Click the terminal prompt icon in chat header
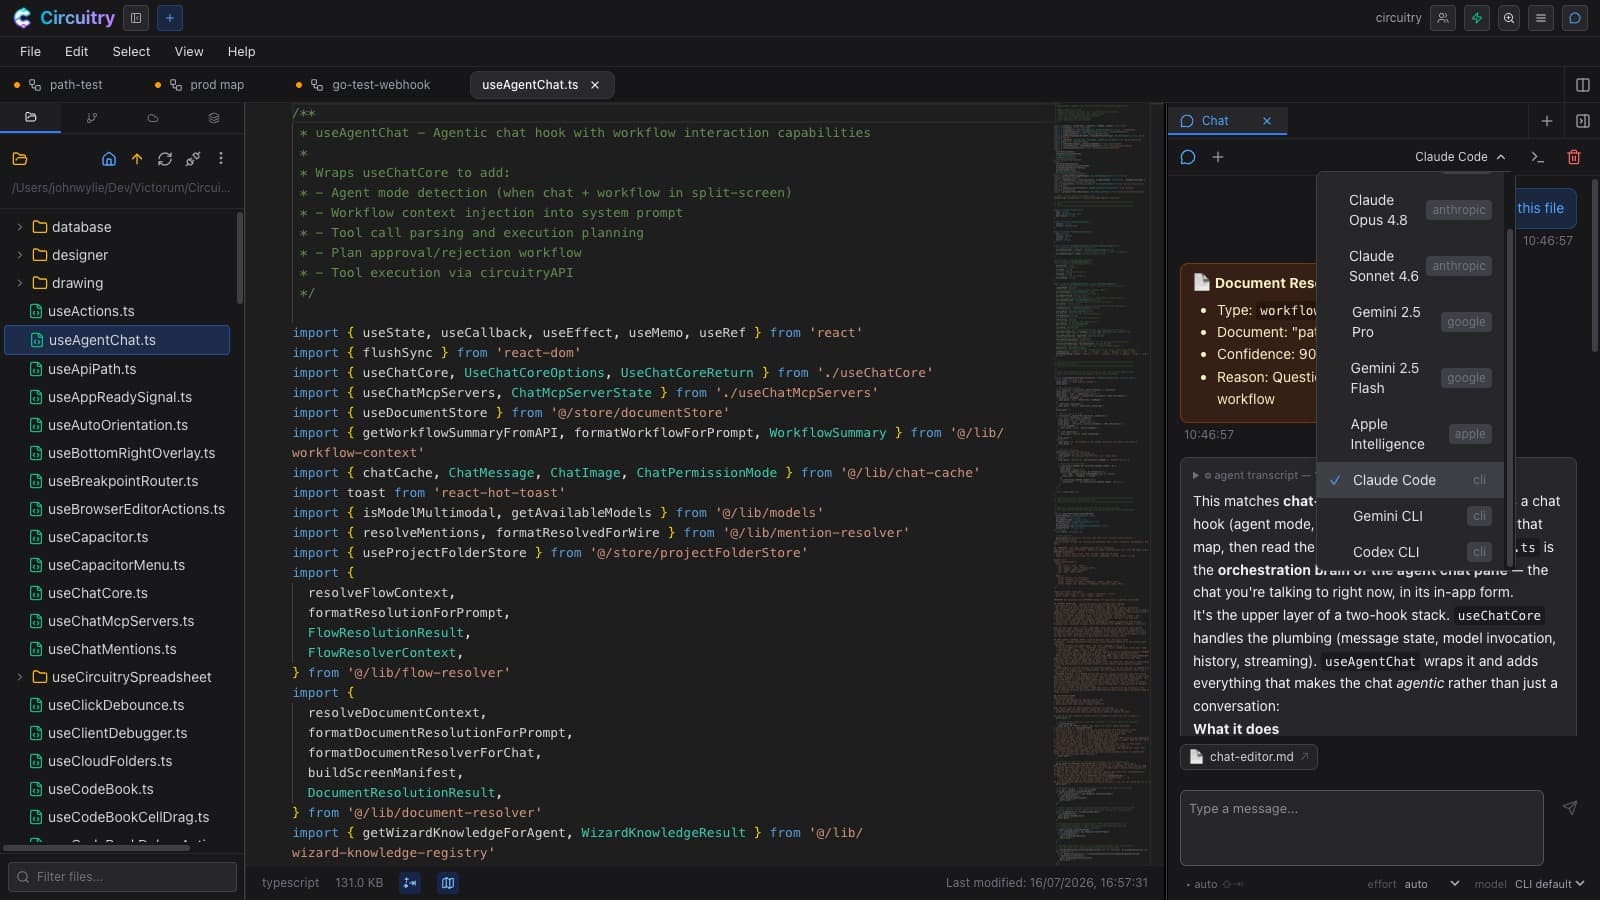1600x900 pixels. click(1538, 157)
